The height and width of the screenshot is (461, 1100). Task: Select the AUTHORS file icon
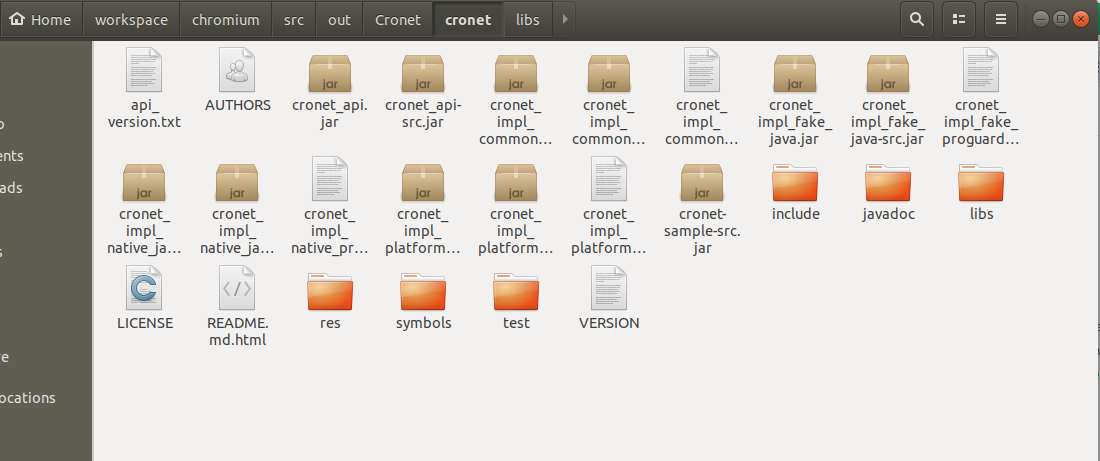click(x=237, y=69)
